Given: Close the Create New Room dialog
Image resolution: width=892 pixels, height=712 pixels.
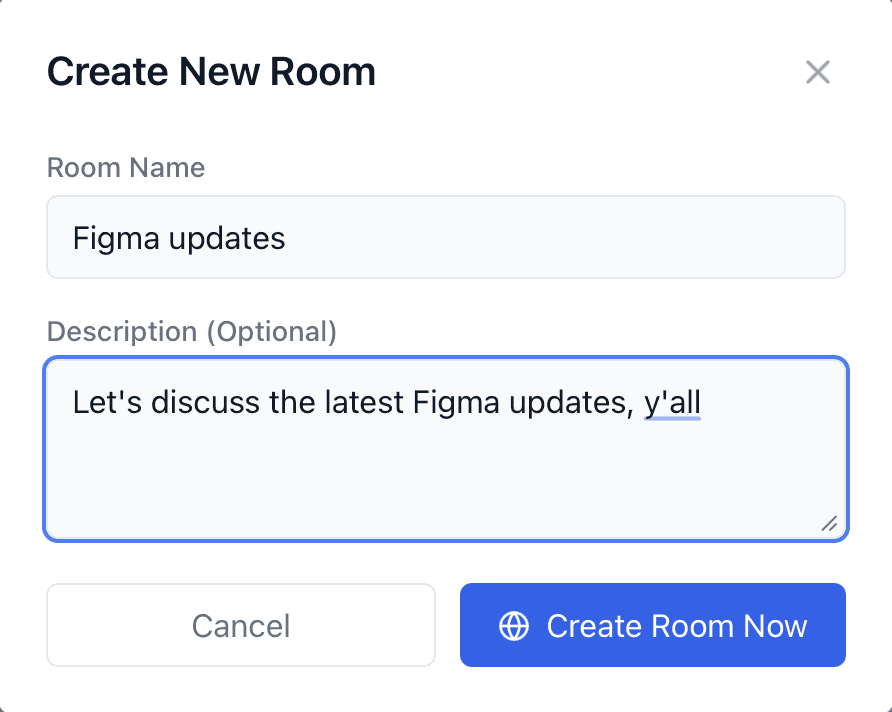Looking at the screenshot, I should click(x=818, y=72).
